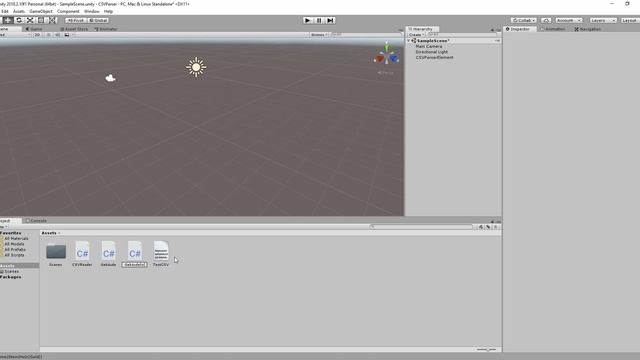Switch to the Animator tab
The height and width of the screenshot is (360, 640).
click(x=106, y=29)
